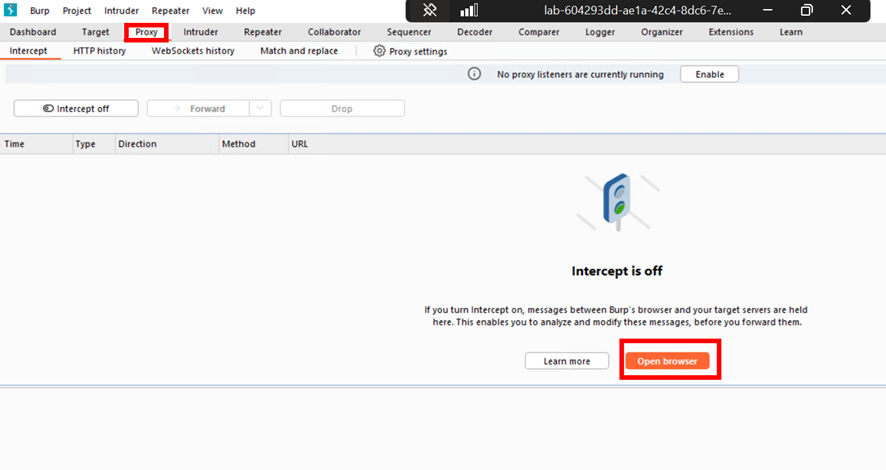Switch to Match and replace sub-tab
The image size is (886, 470).
pyautogui.click(x=299, y=51)
